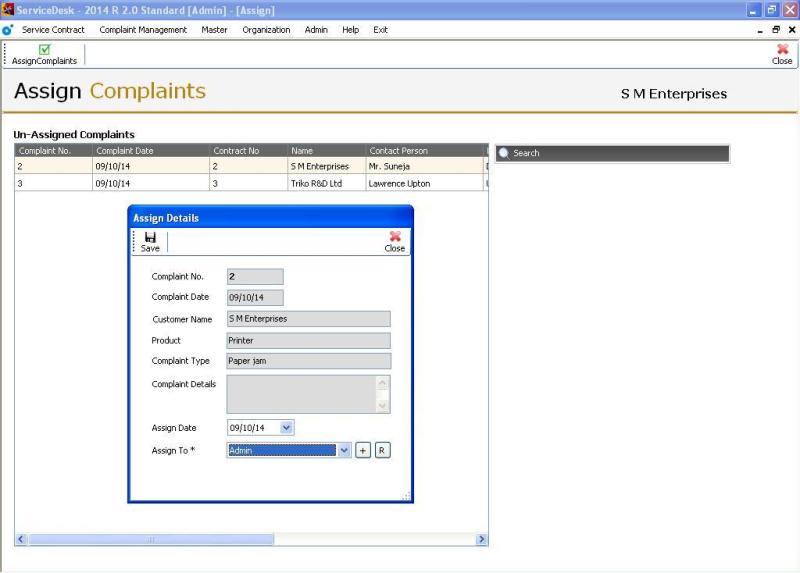Viewport: 800px width, 573px height.
Task: Expand the Assign To dropdown arrow
Action: tap(344, 451)
